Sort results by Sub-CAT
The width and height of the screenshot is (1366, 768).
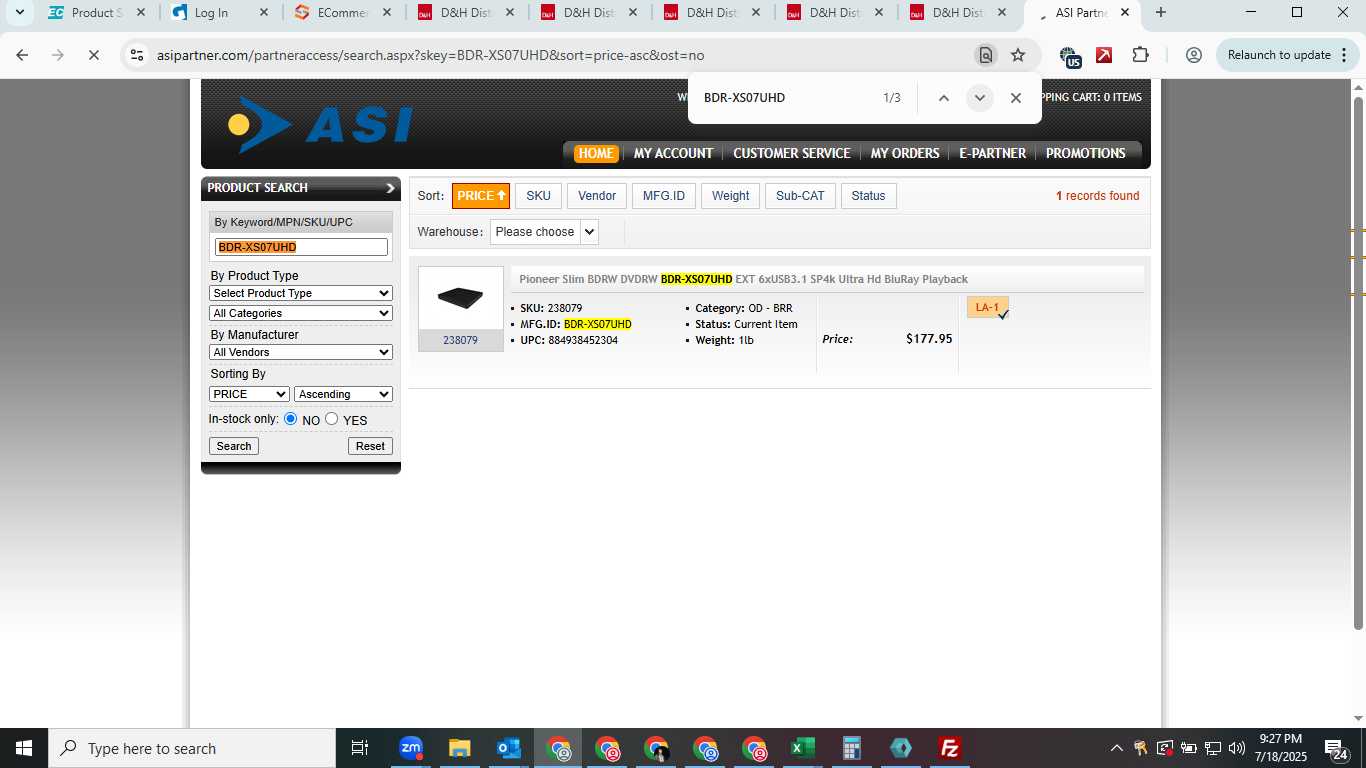pos(800,196)
